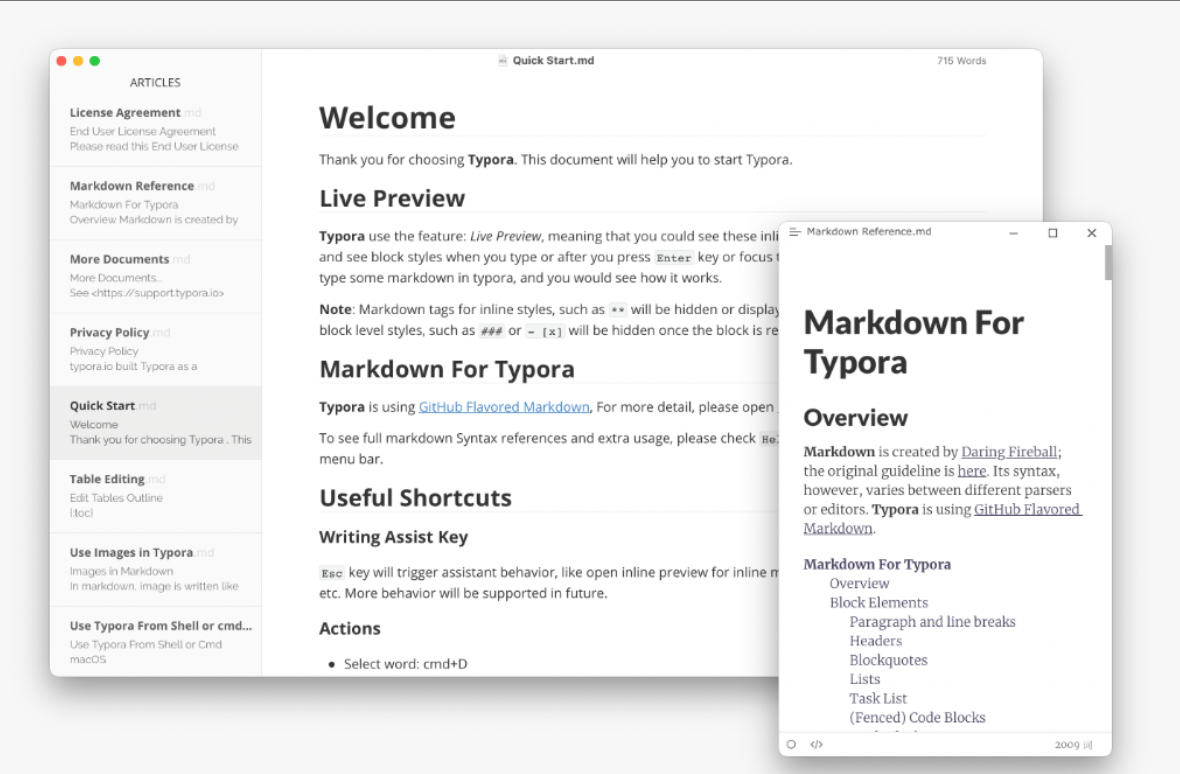This screenshot has height=774, width=1180.
Task: Click the 'Markdown For Typora' heading in Quick Start
Action: [x=446, y=369]
